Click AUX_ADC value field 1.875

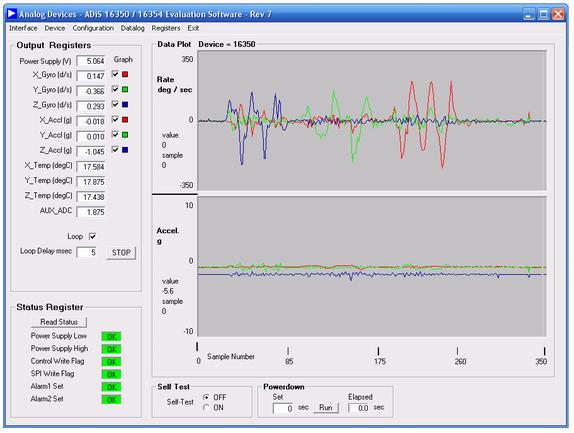pyautogui.click(x=91, y=212)
